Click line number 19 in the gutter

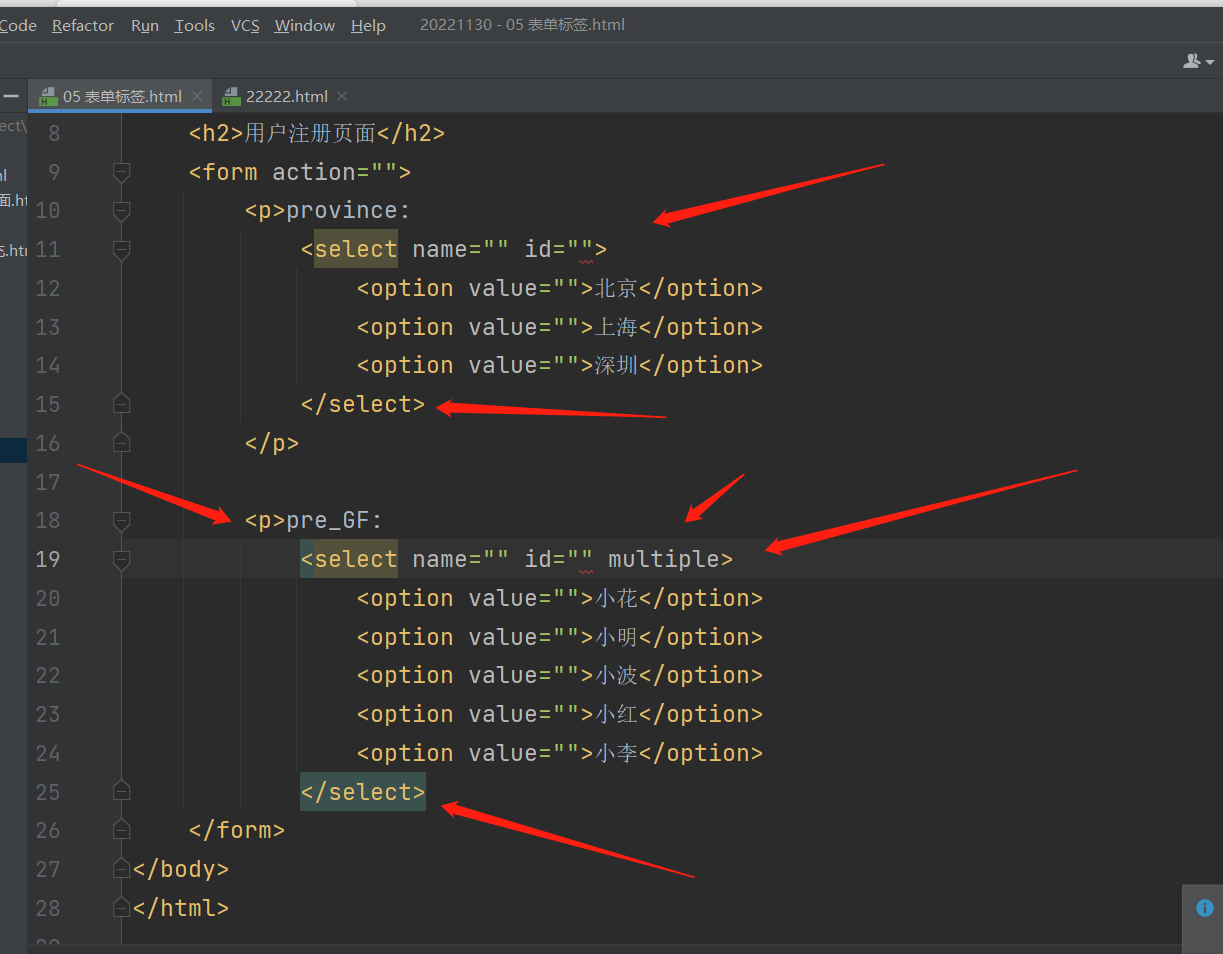[48, 559]
